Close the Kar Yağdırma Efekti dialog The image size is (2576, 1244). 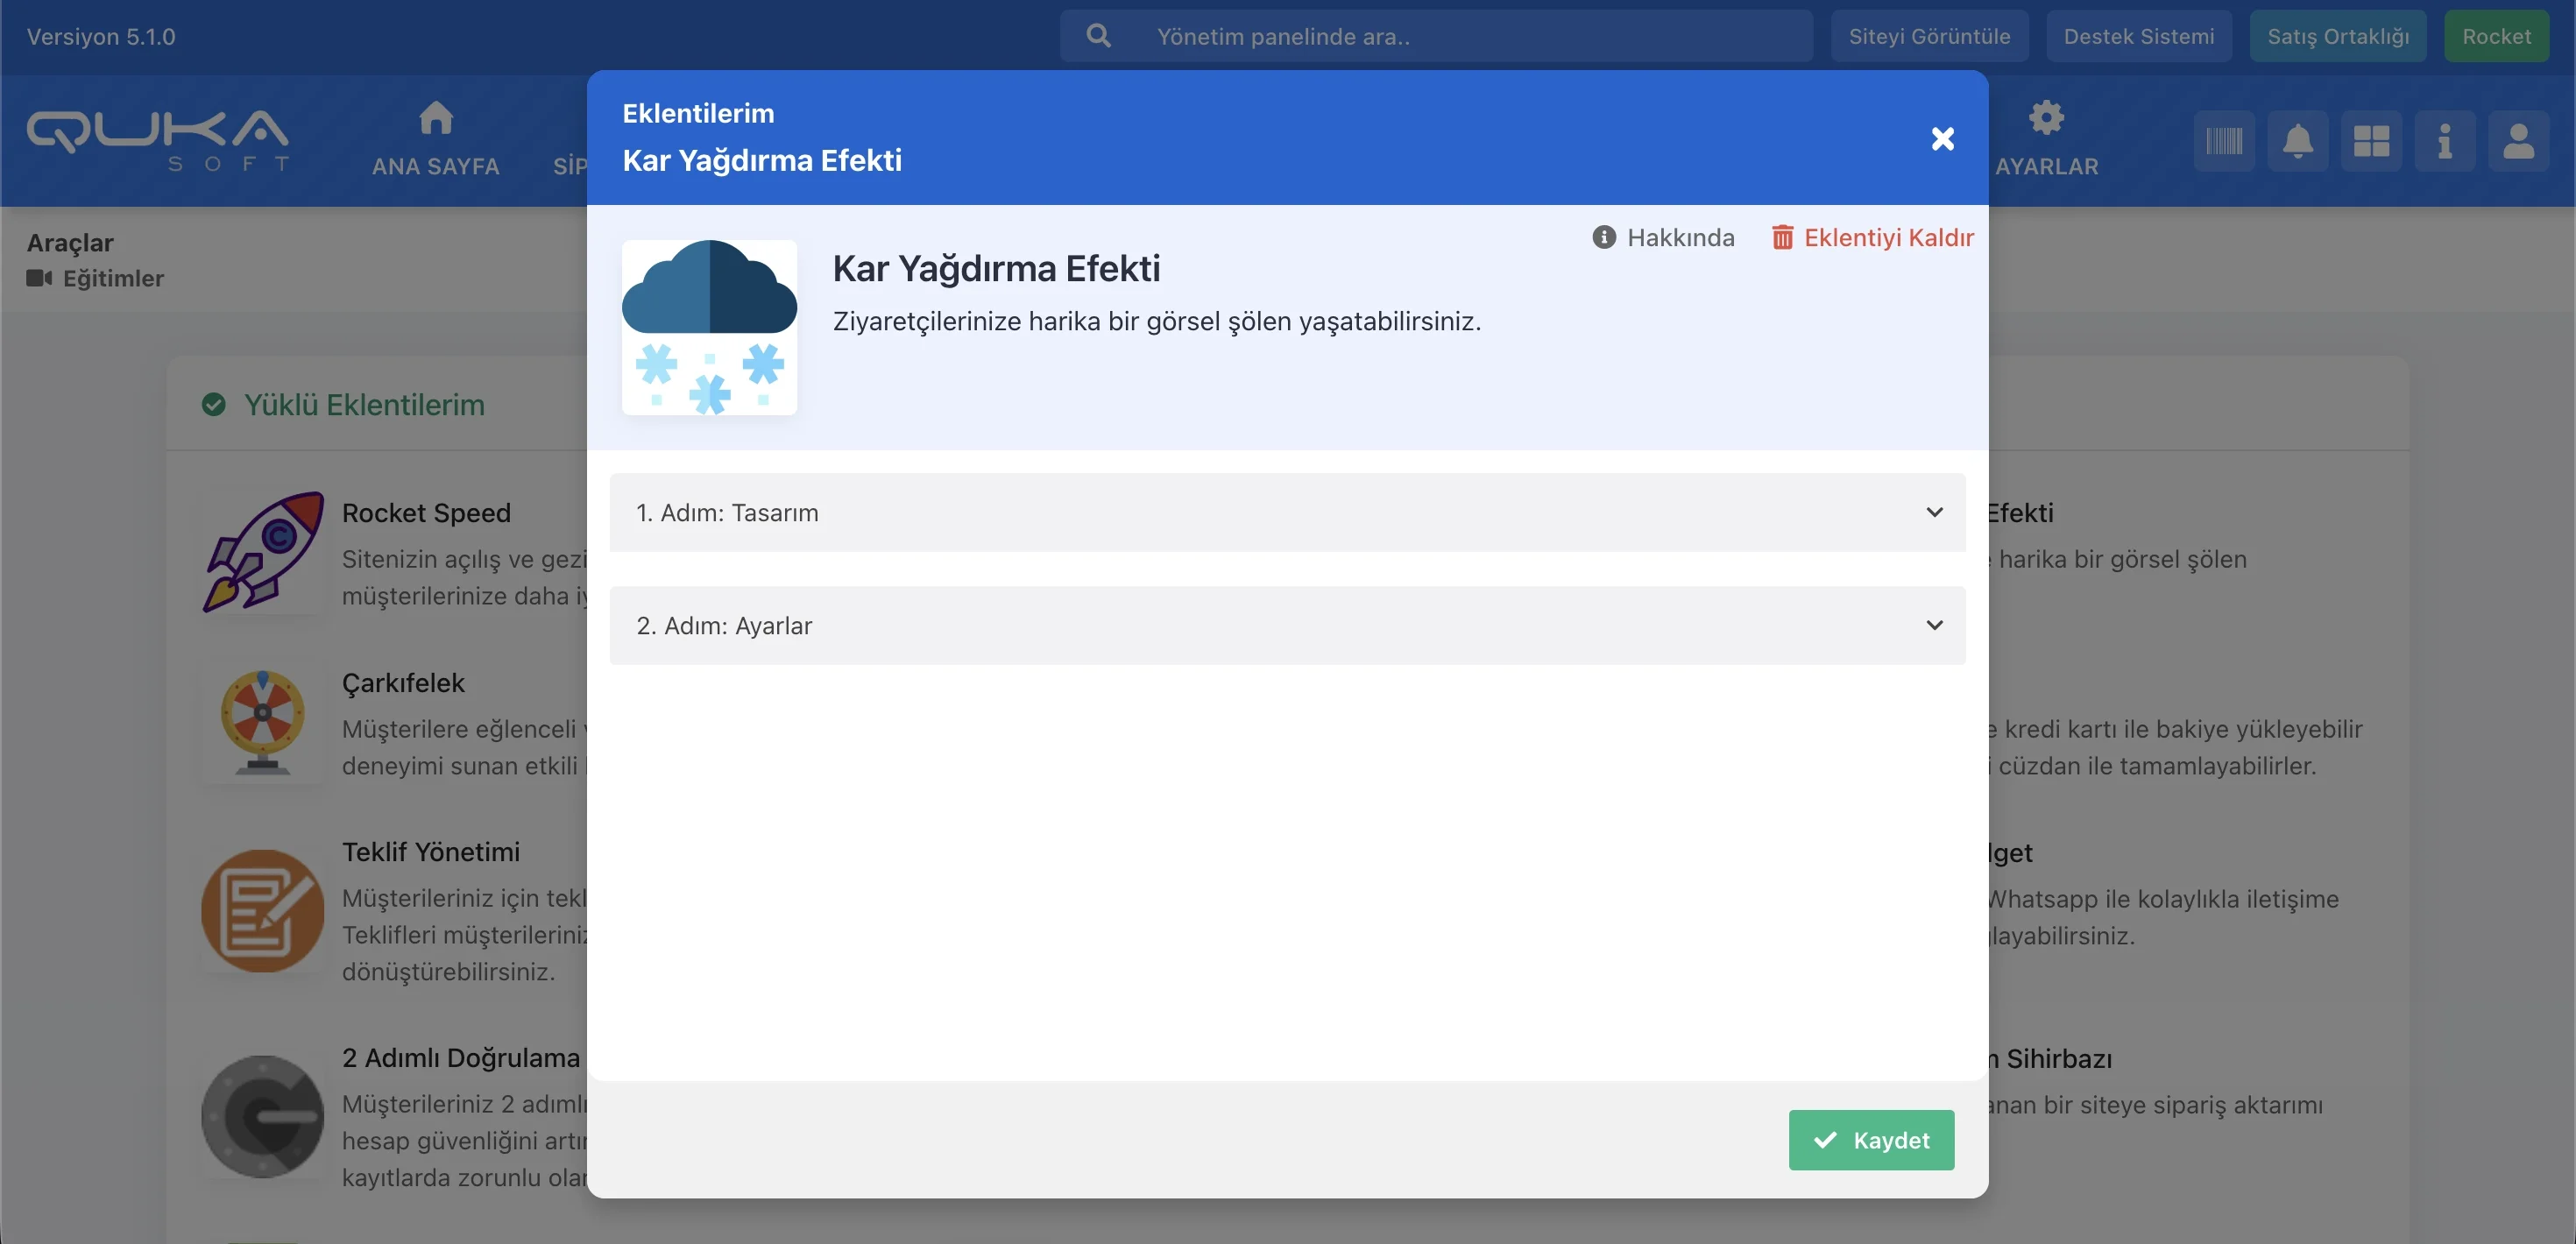click(1941, 138)
